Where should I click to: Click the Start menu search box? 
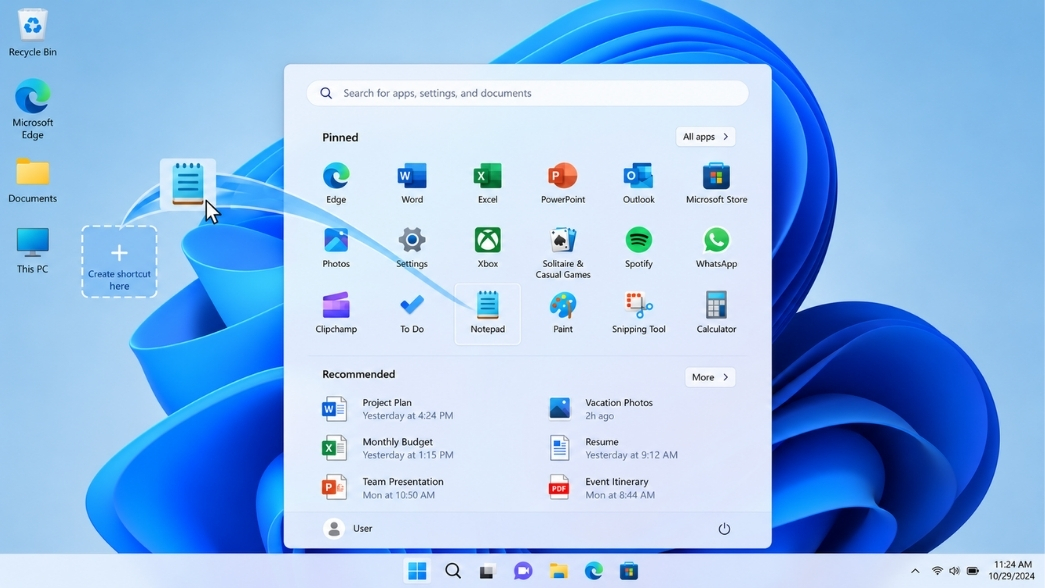[527, 93]
